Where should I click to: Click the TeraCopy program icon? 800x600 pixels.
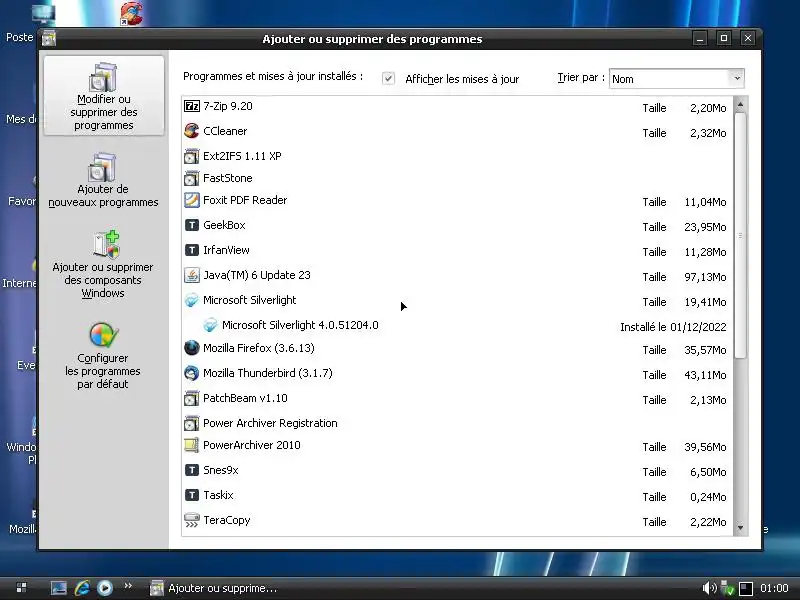click(x=191, y=520)
